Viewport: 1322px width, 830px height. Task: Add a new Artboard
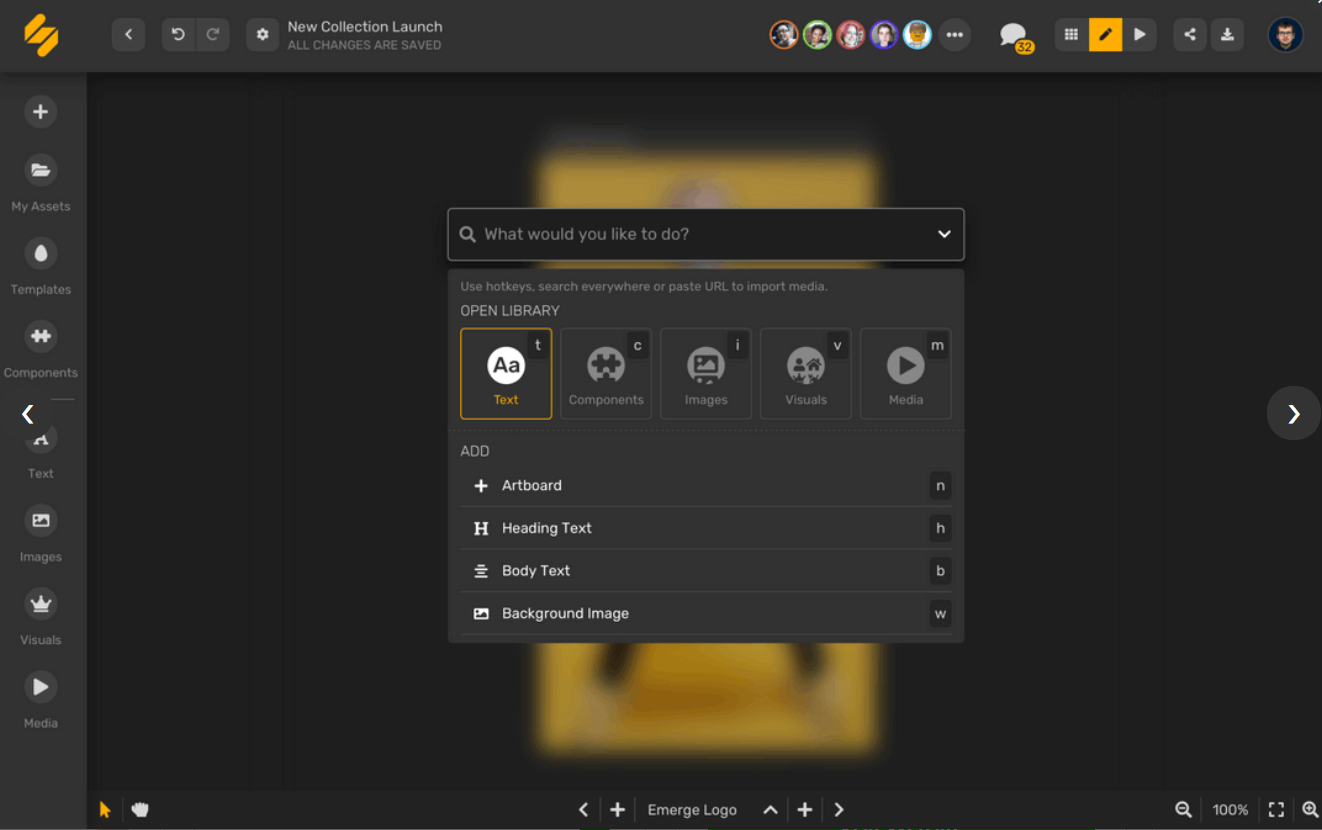click(706, 485)
